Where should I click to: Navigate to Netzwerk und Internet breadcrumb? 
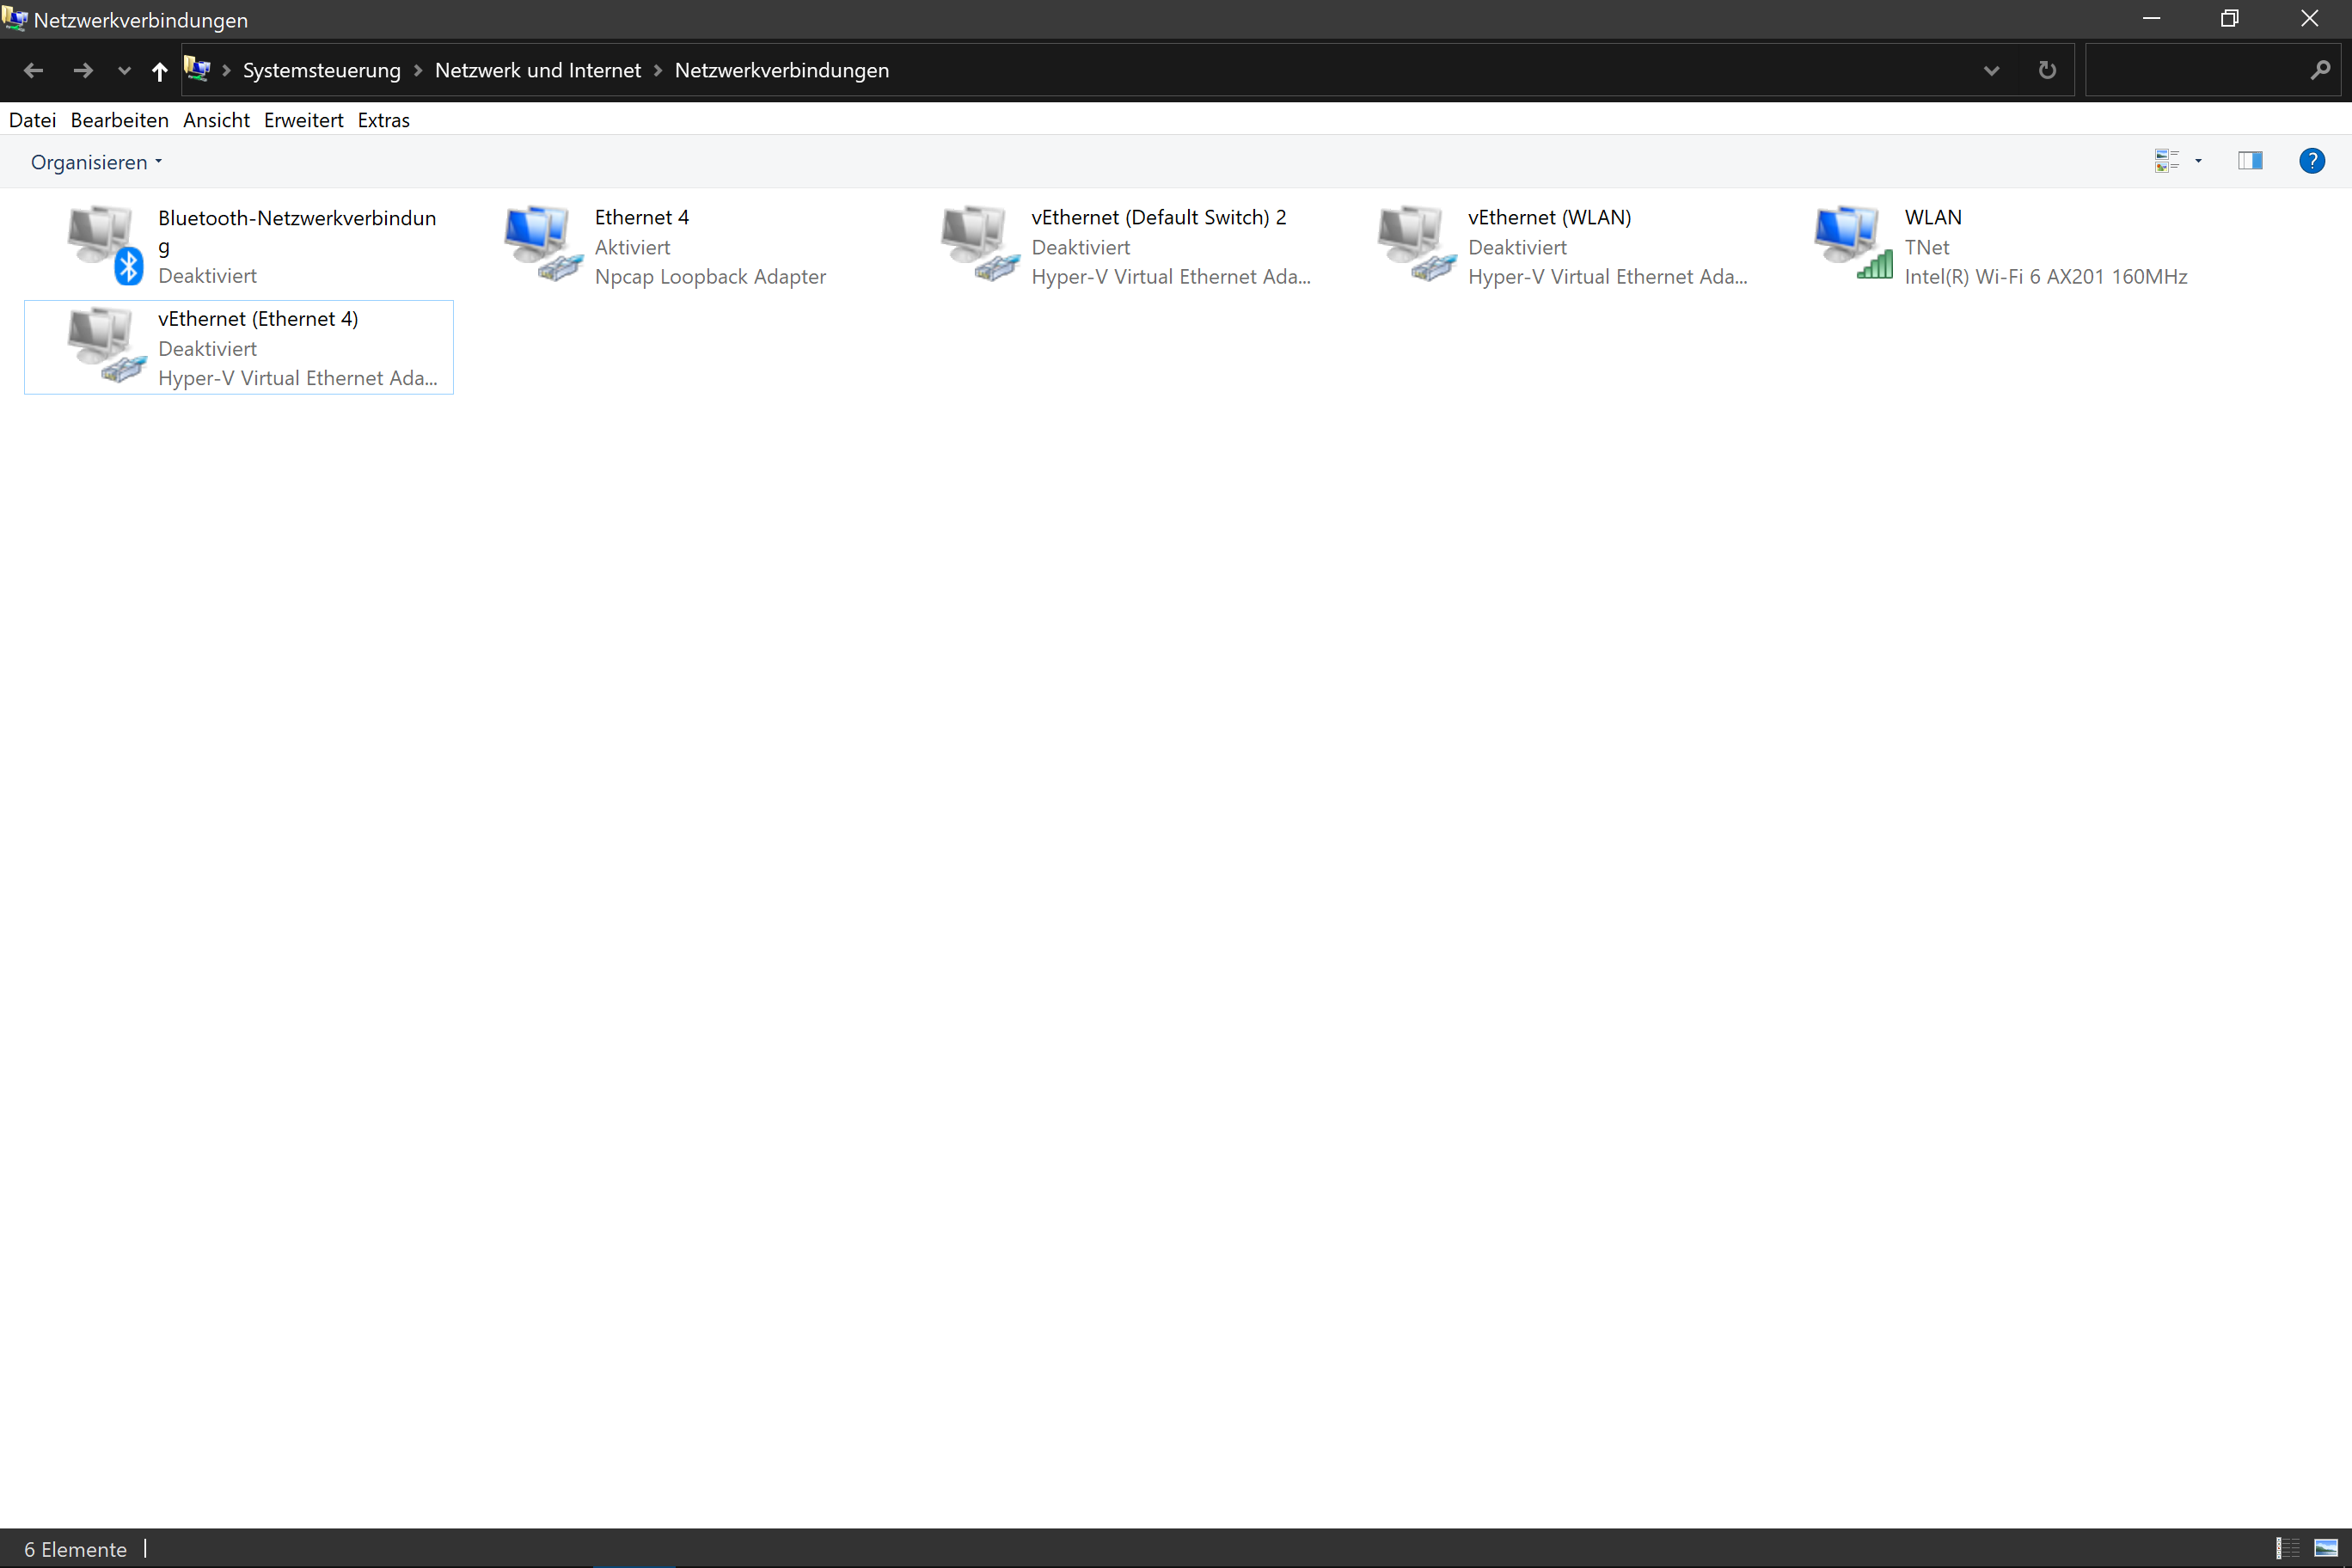coord(537,70)
